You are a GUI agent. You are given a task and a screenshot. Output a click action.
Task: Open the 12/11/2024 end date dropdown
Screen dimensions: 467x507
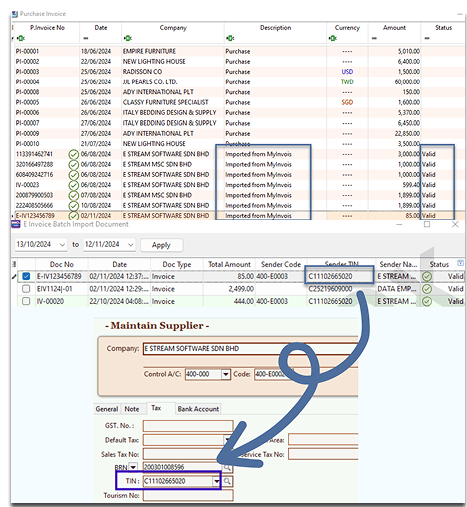tap(131, 245)
